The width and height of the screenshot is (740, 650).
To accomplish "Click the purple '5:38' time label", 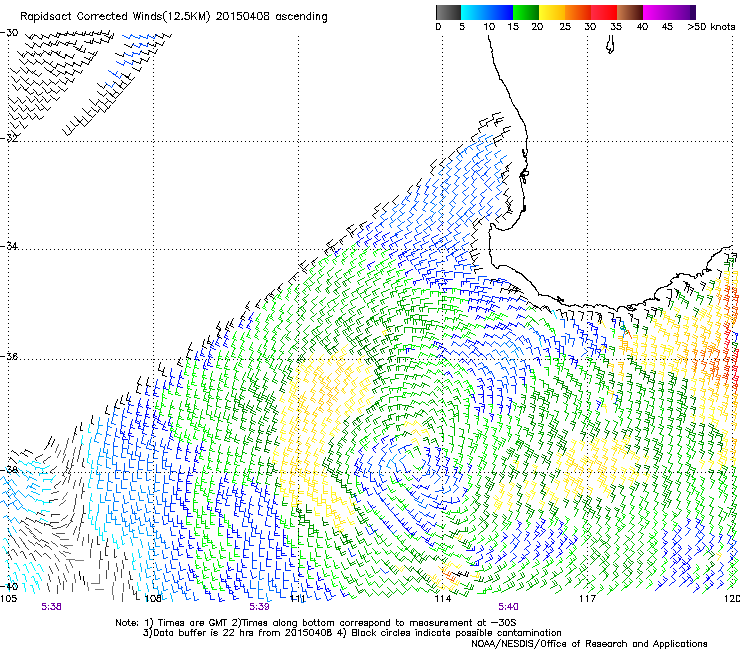I will point(51,607).
